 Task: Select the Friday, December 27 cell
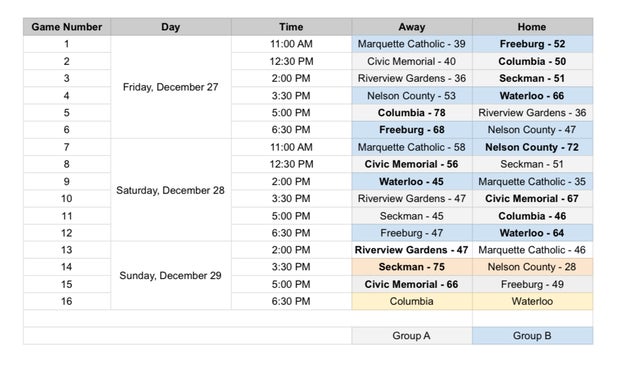[171, 87]
